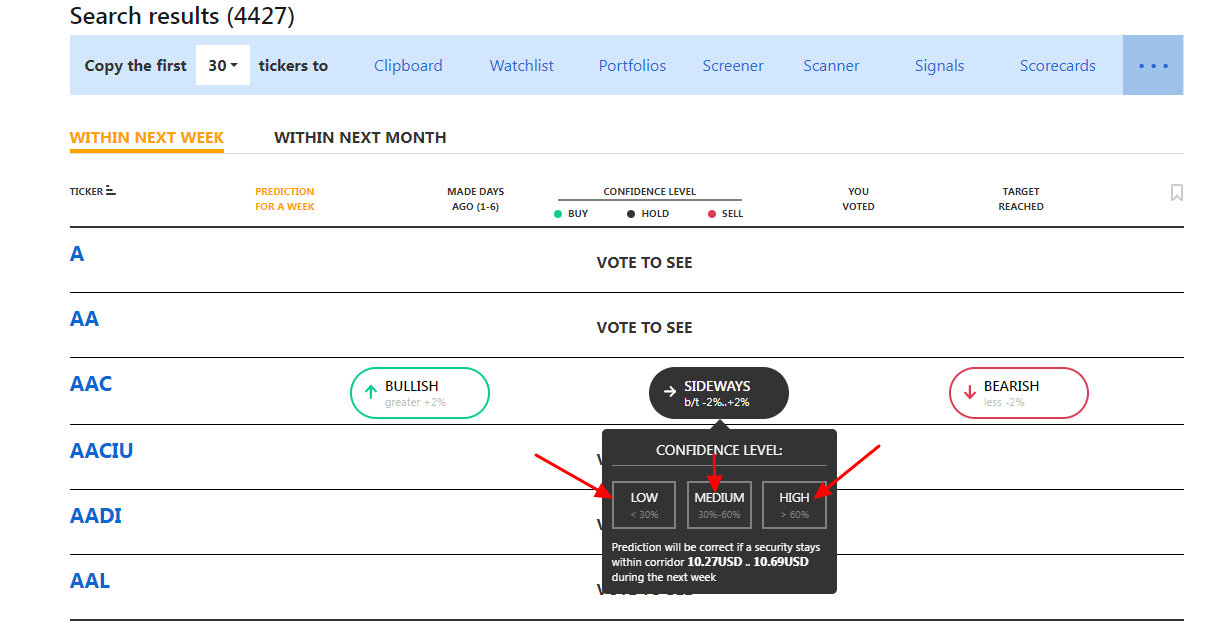Screen dimensions: 1228x623
Task: Vote Bullish for AAC
Action: 420,393
